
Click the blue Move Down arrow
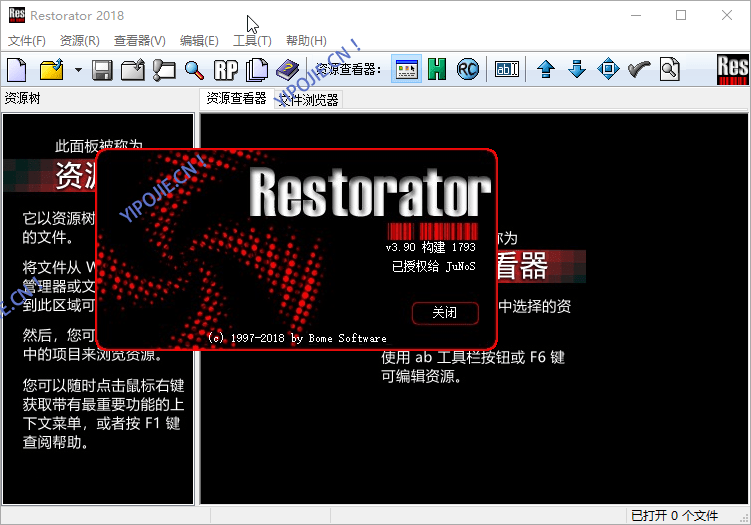point(576,70)
